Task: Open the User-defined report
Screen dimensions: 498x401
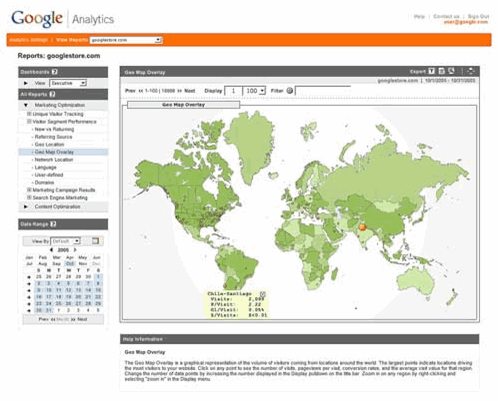Action: pyautogui.click(x=49, y=175)
